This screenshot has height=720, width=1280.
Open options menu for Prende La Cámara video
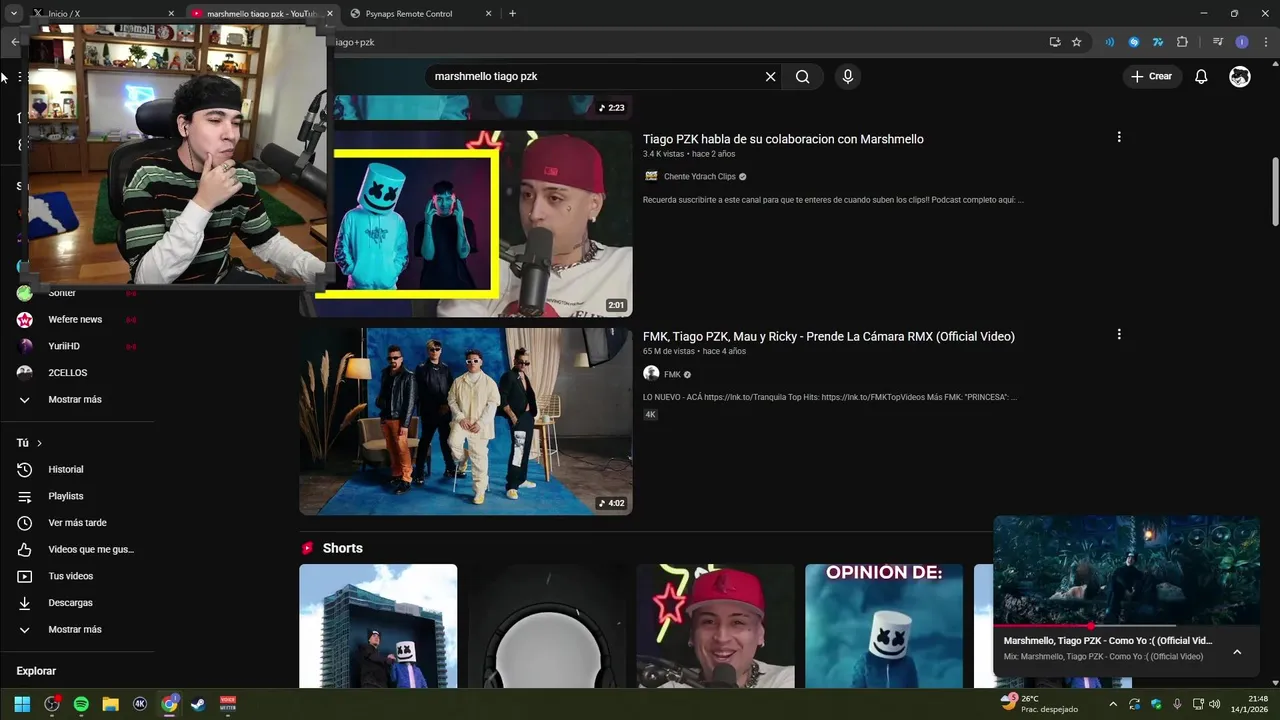tap(1119, 334)
